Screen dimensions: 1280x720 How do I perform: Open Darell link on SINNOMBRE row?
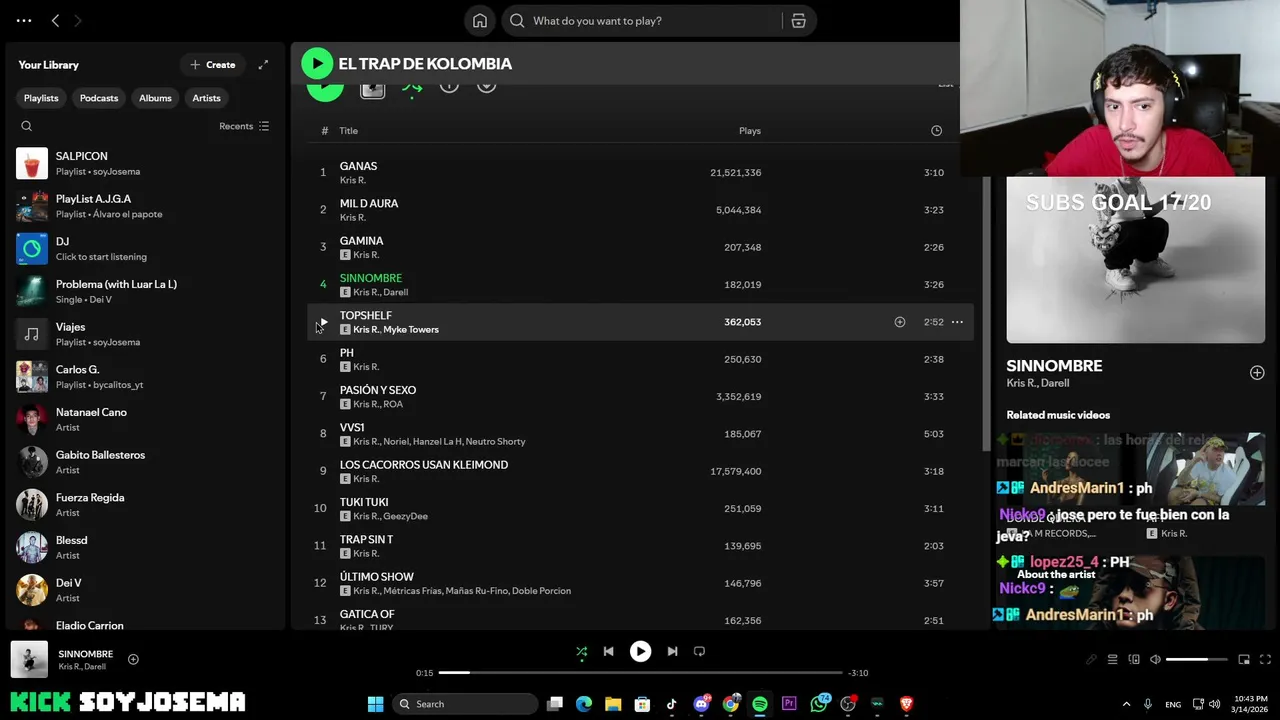[x=395, y=293]
